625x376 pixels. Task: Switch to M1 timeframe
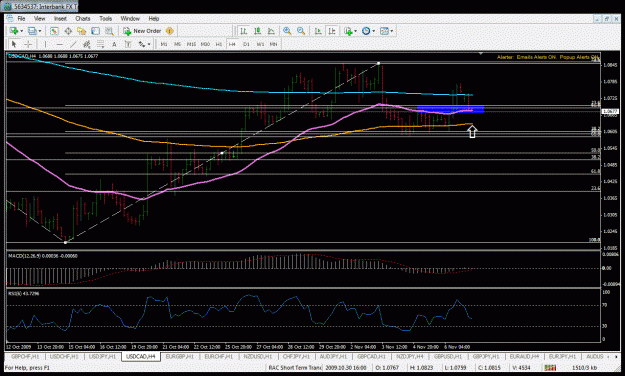[164, 44]
